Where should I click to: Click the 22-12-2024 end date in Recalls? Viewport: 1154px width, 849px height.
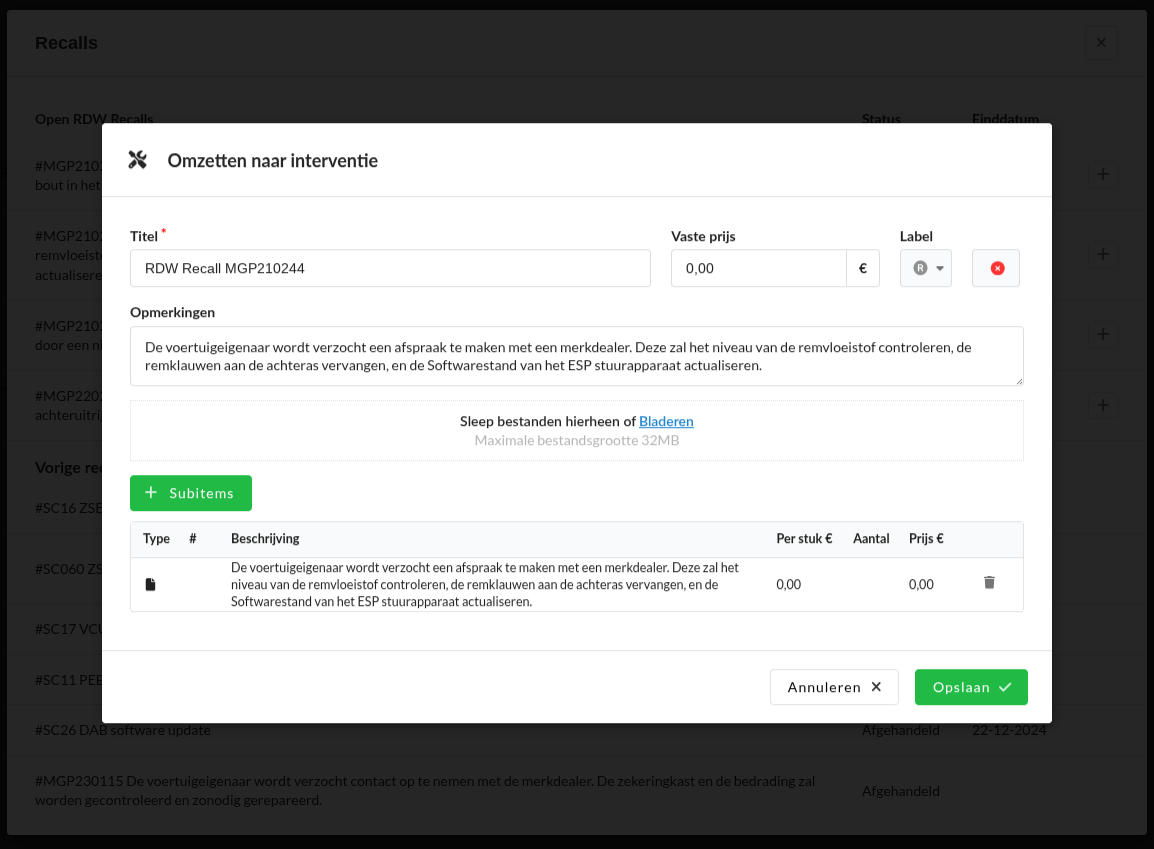(x=1009, y=730)
